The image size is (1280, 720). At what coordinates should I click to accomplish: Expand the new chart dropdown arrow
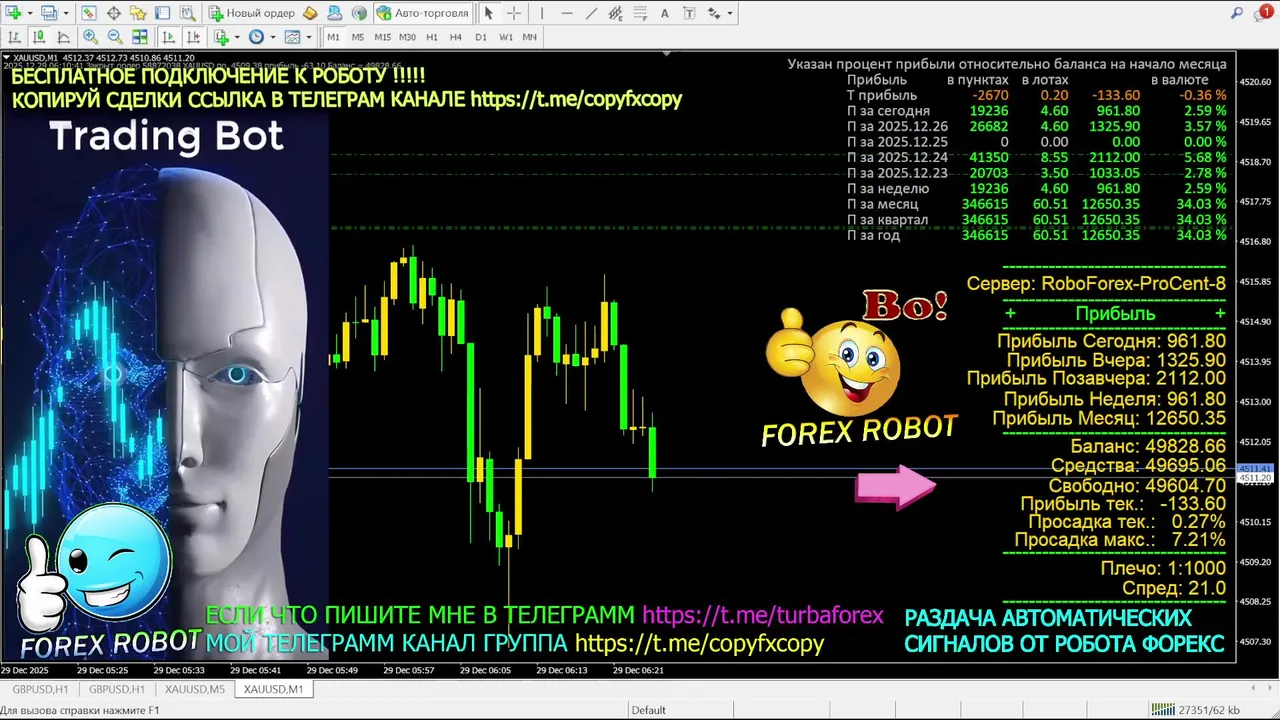(30, 13)
